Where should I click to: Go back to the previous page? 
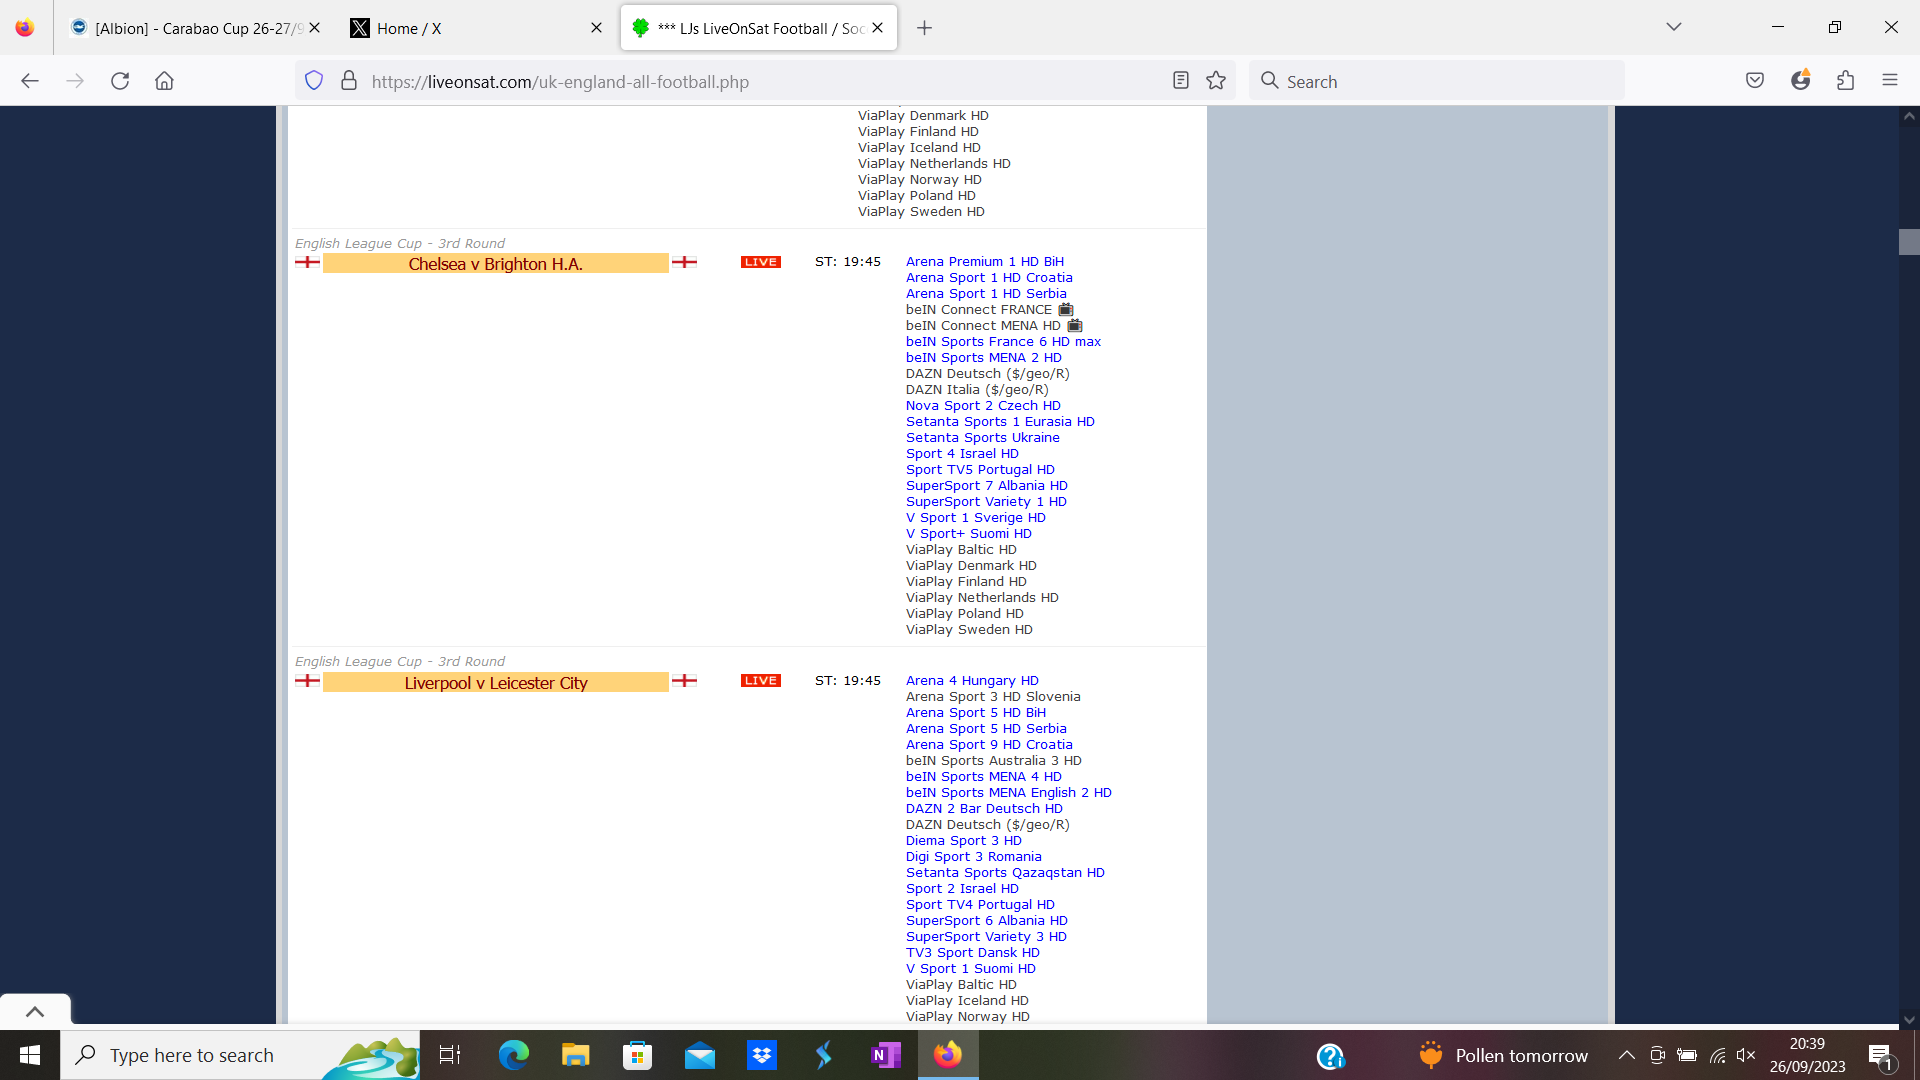point(30,81)
